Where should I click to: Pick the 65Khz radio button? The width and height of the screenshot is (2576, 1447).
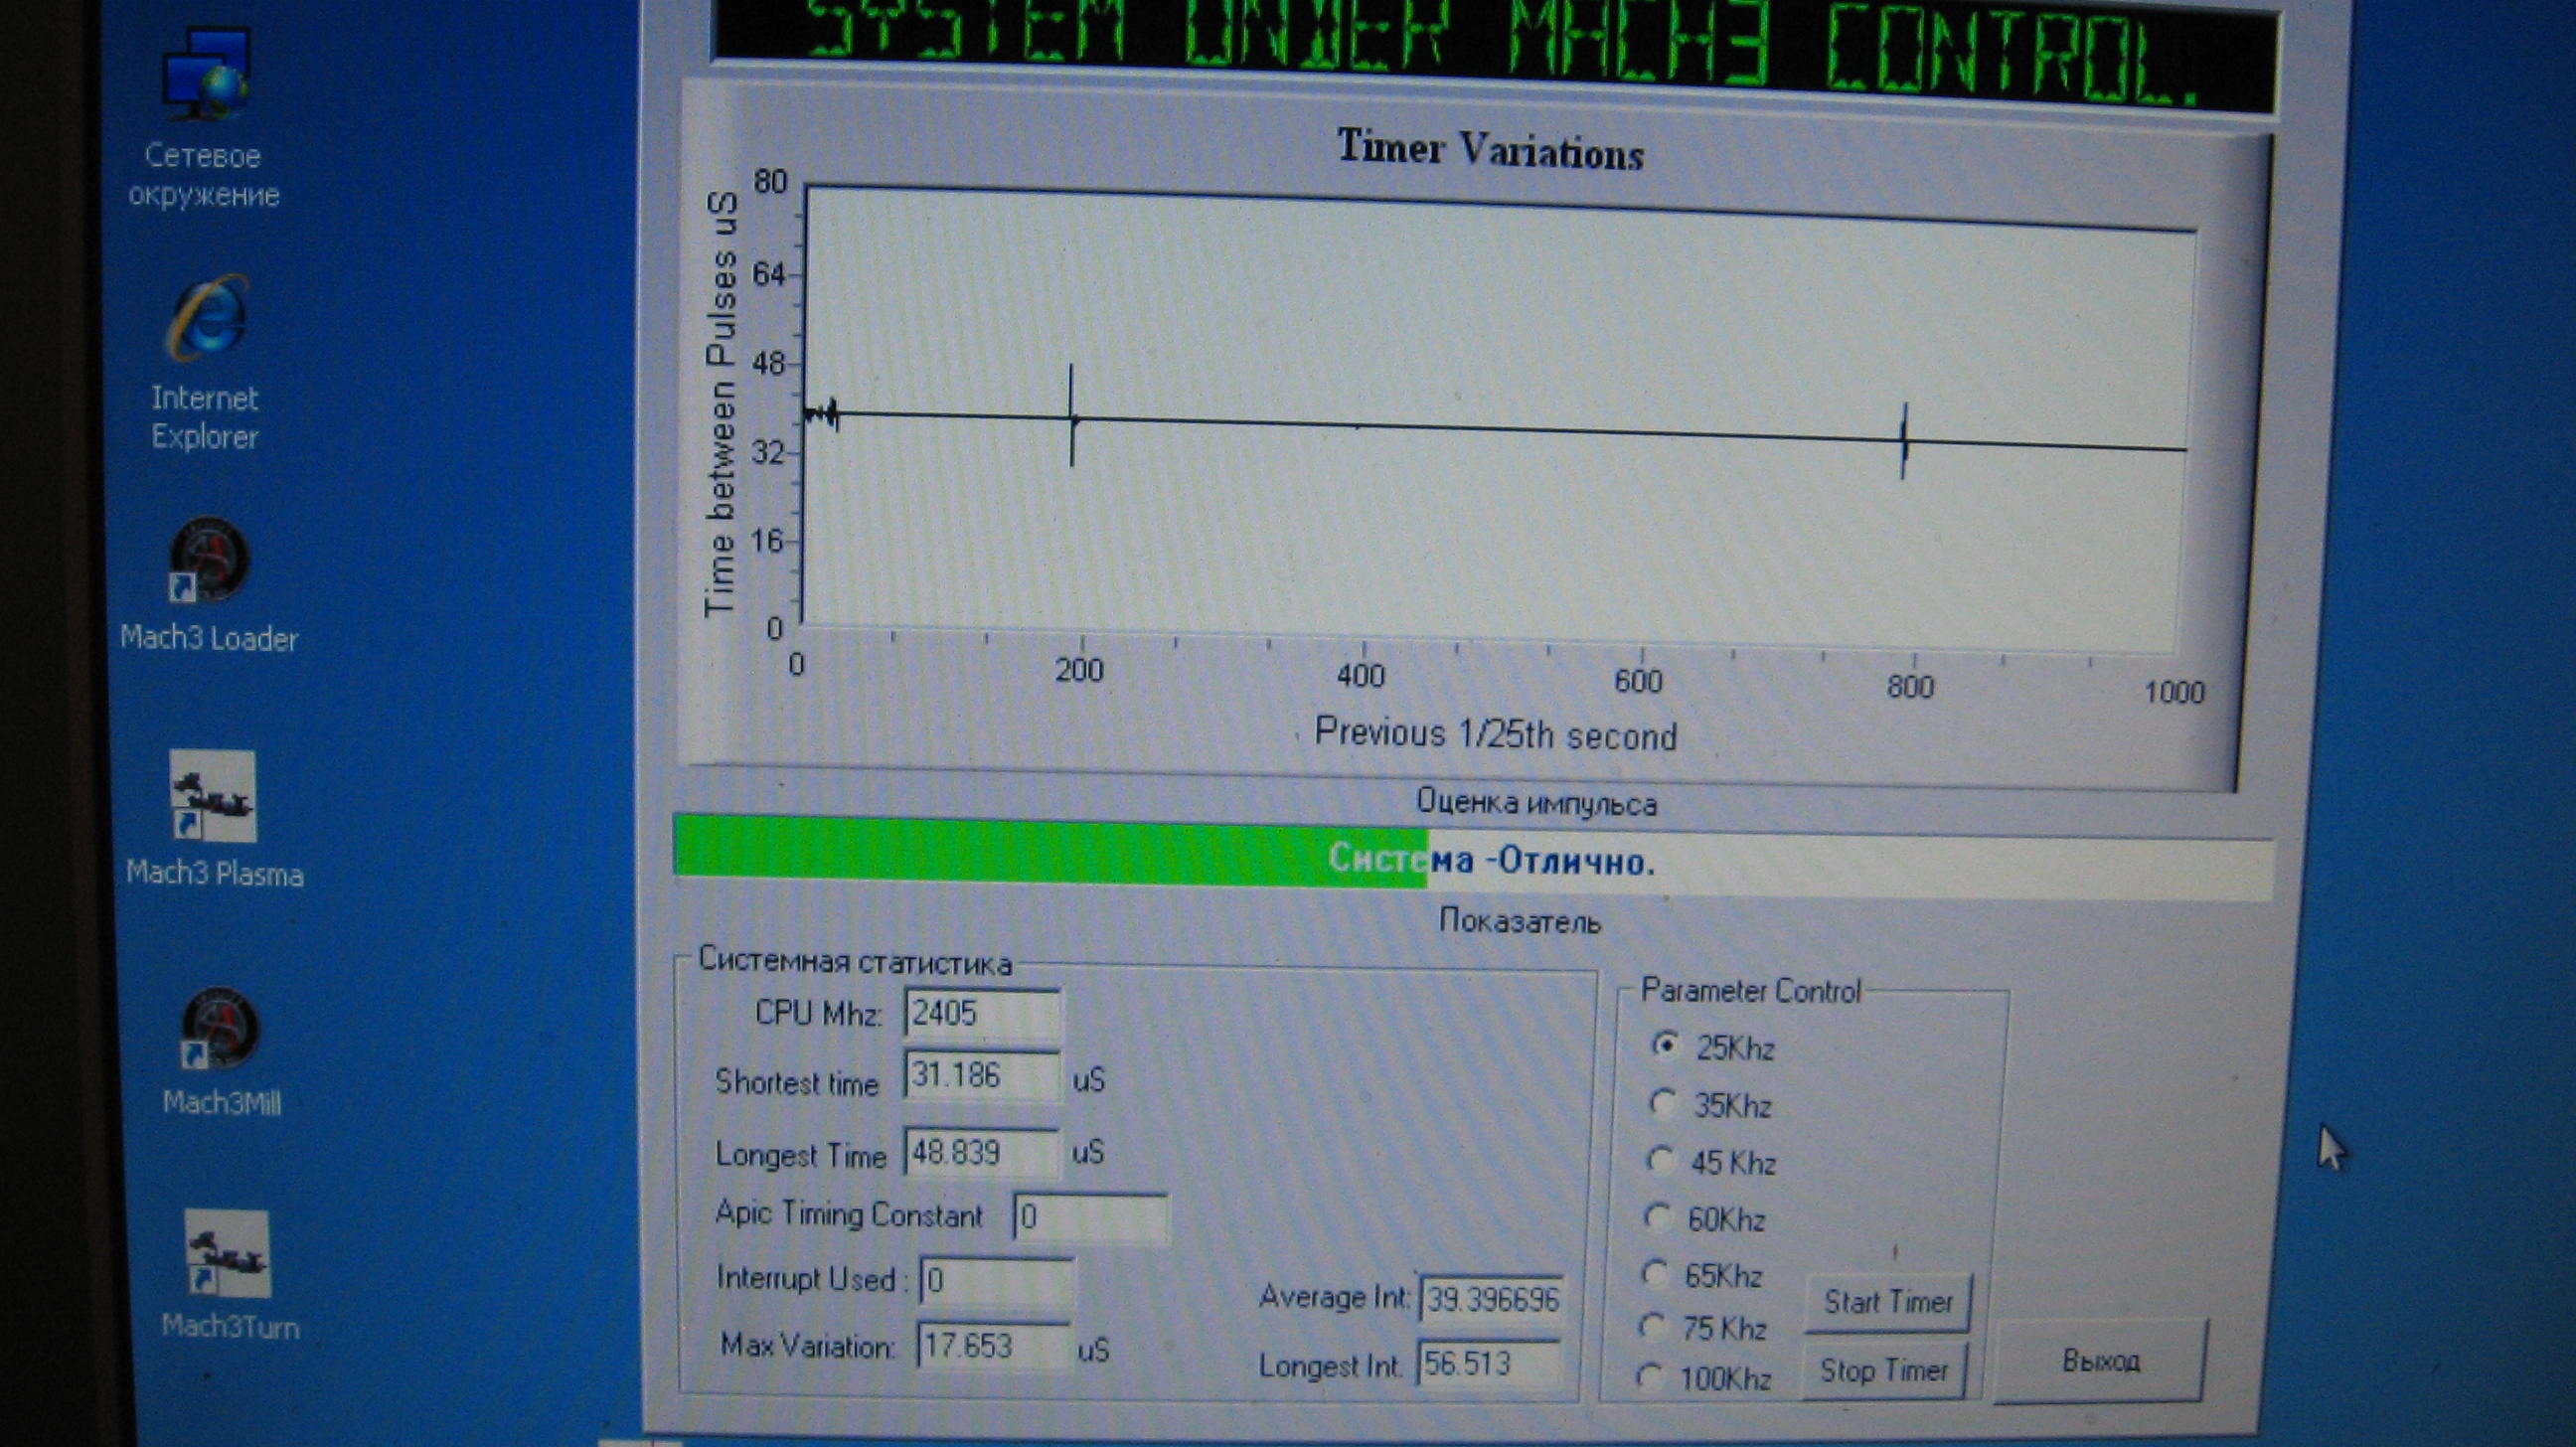click(1655, 1273)
